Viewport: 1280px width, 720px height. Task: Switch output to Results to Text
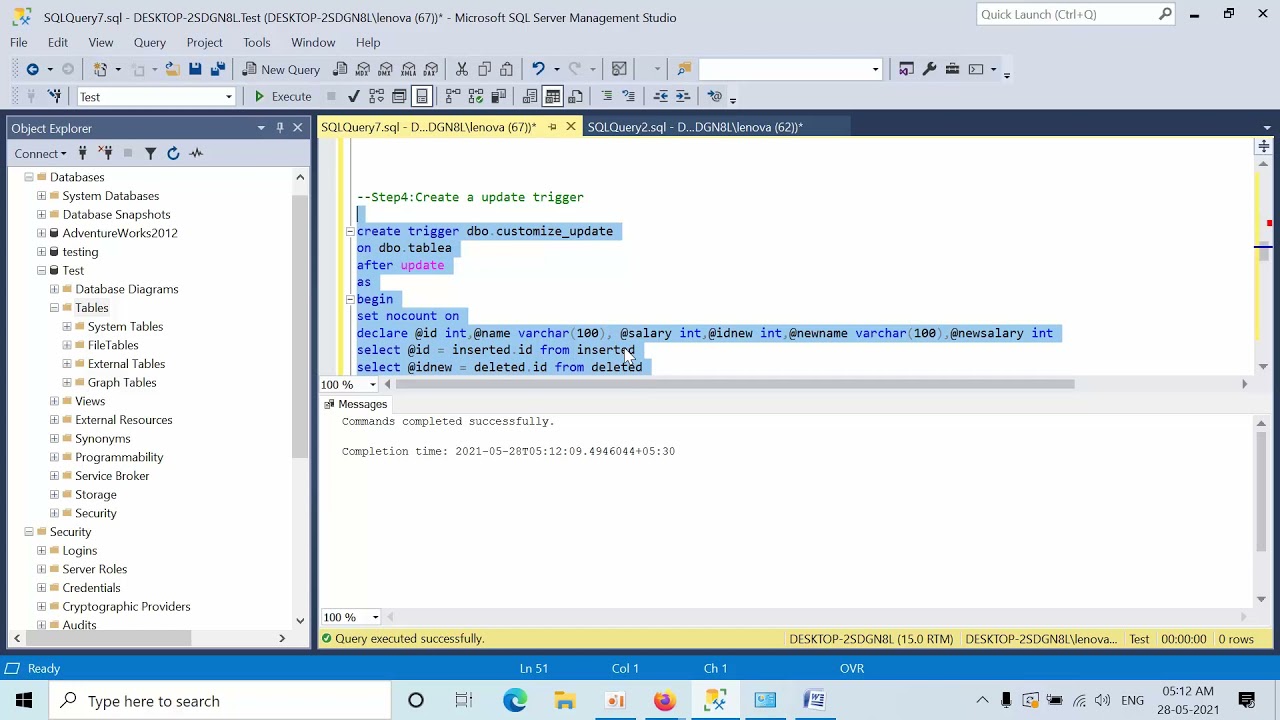[530, 96]
